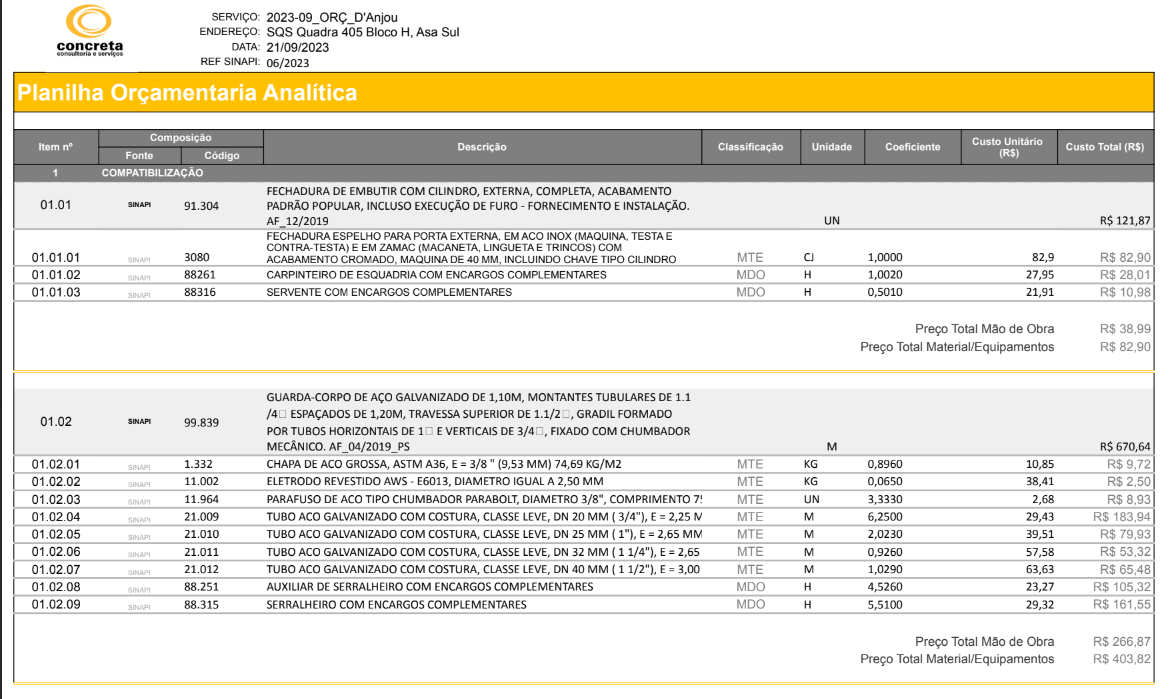Click total R$ 53,32

click(x=1125, y=552)
